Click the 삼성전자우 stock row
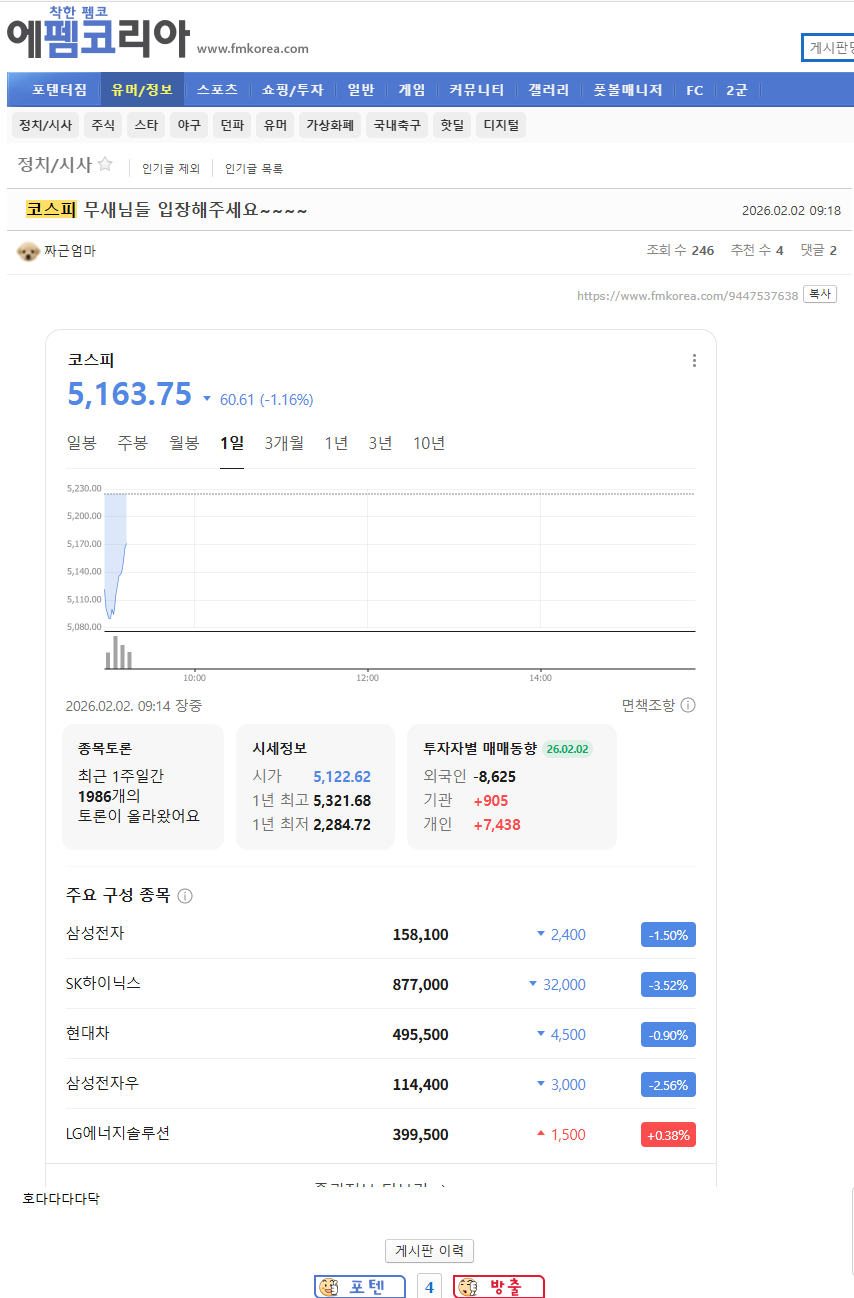 coord(380,1084)
